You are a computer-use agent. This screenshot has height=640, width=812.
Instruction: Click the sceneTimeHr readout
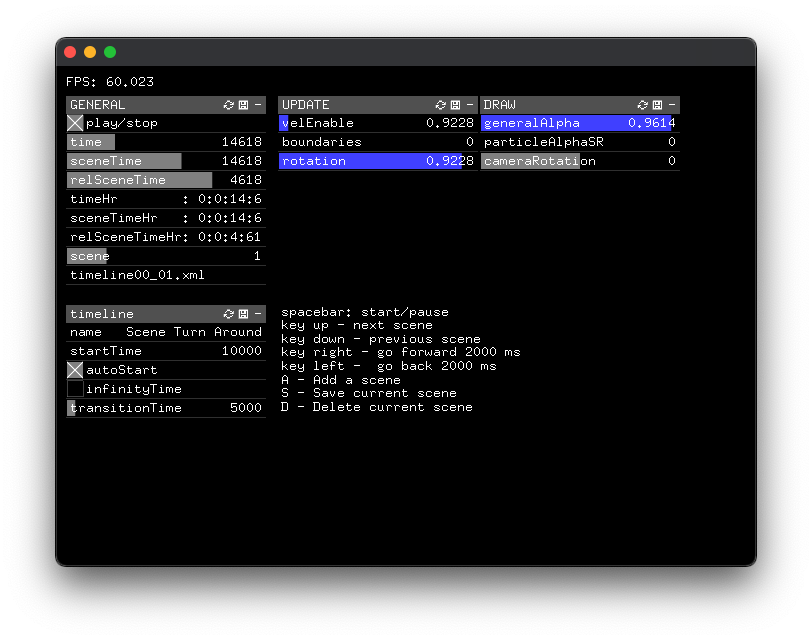[x=166, y=218]
